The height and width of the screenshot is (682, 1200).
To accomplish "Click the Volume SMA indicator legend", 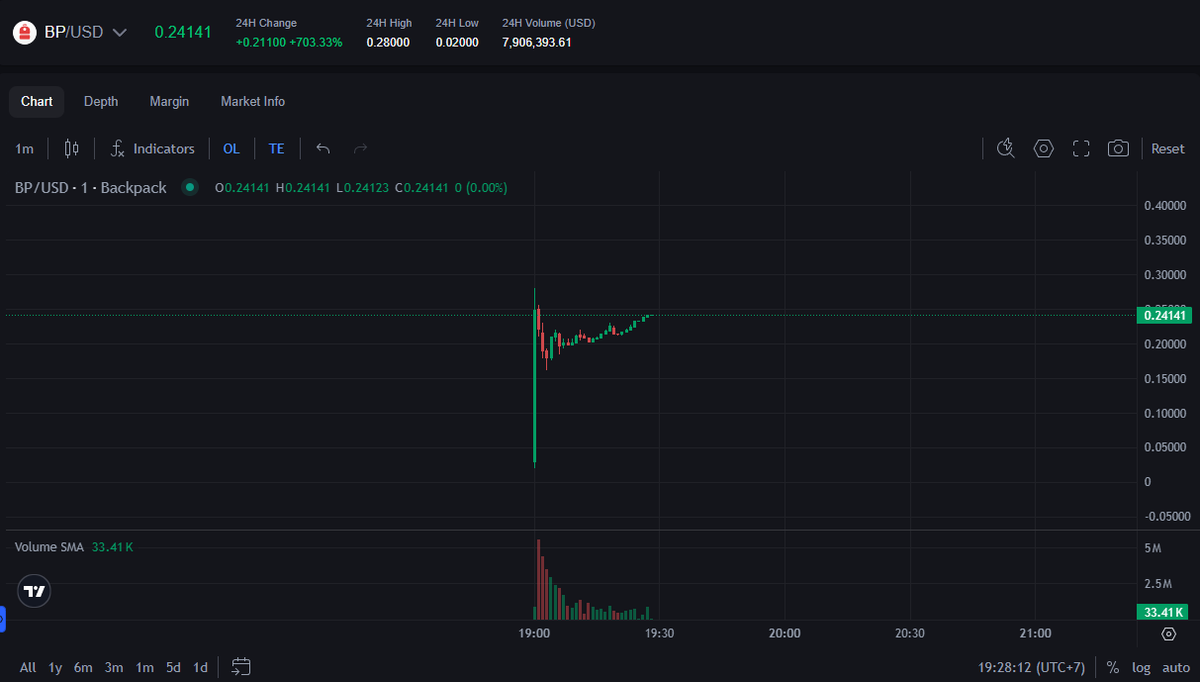I will pyautogui.click(x=50, y=547).
